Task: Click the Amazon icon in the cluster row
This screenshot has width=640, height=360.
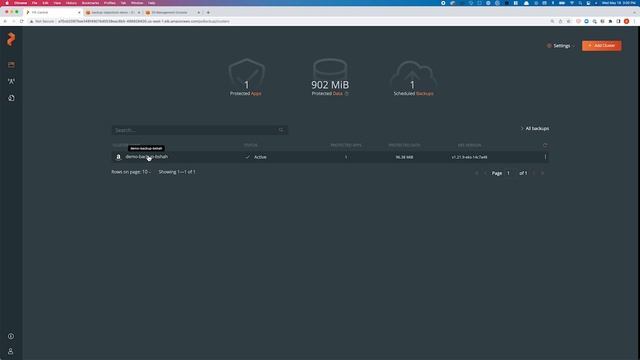Action: point(118,157)
